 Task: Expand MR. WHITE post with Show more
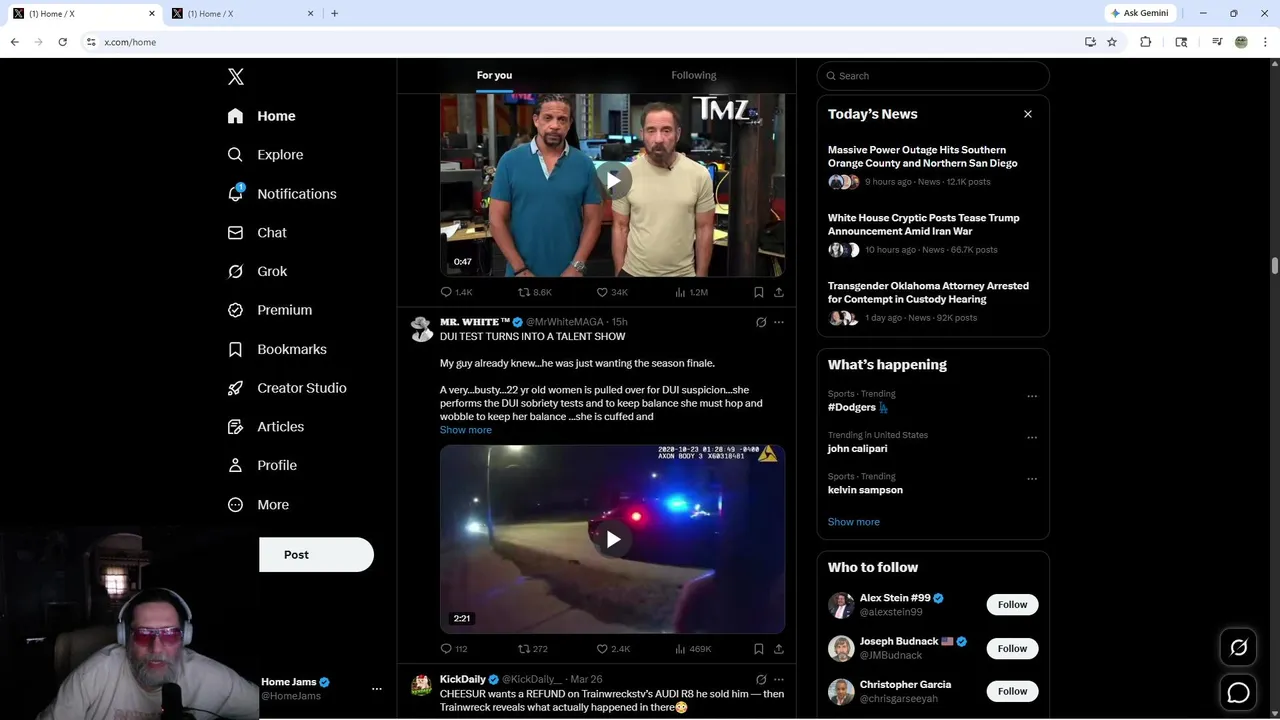pyautogui.click(x=466, y=430)
